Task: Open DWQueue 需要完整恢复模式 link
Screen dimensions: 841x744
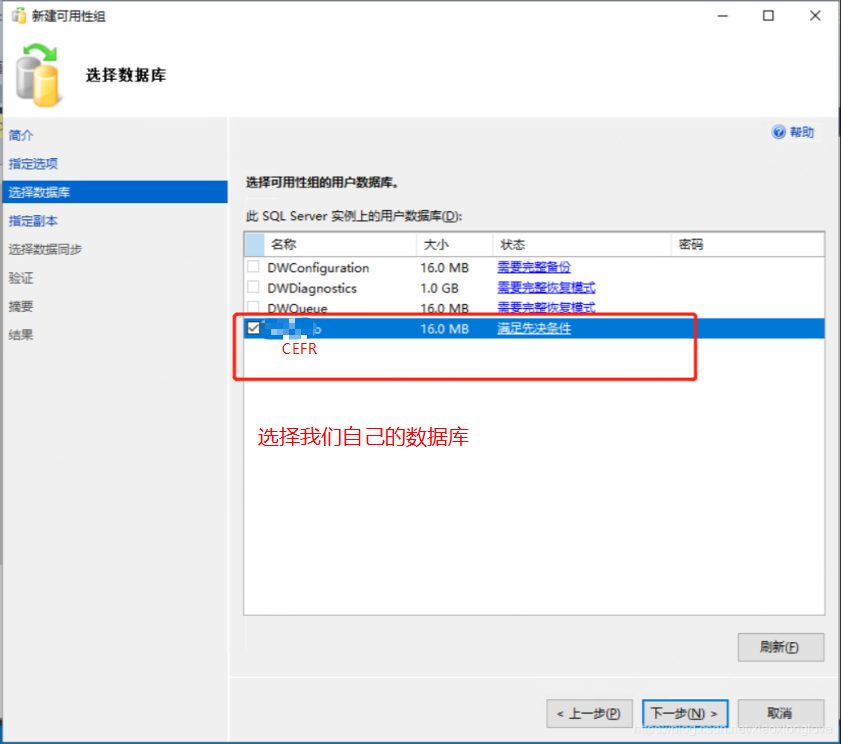Action: [546, 307]
